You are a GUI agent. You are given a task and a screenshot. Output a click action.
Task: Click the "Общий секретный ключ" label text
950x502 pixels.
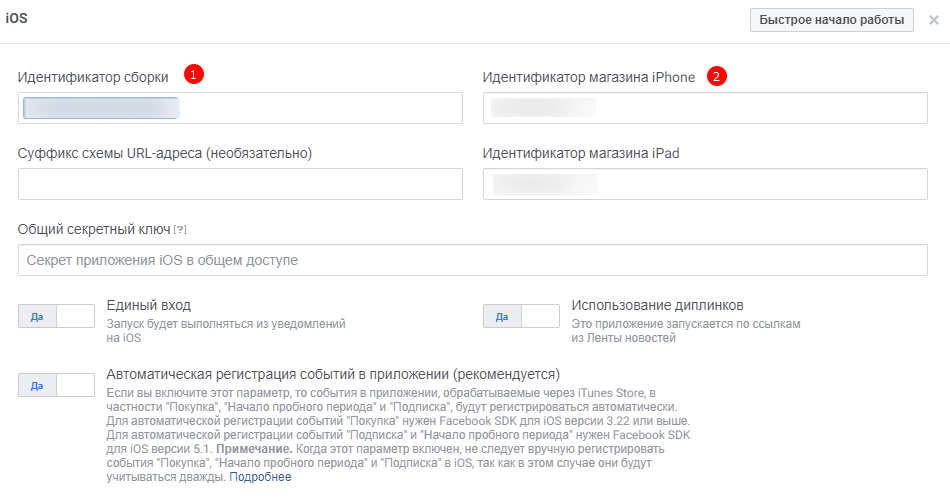click(94, 229)
